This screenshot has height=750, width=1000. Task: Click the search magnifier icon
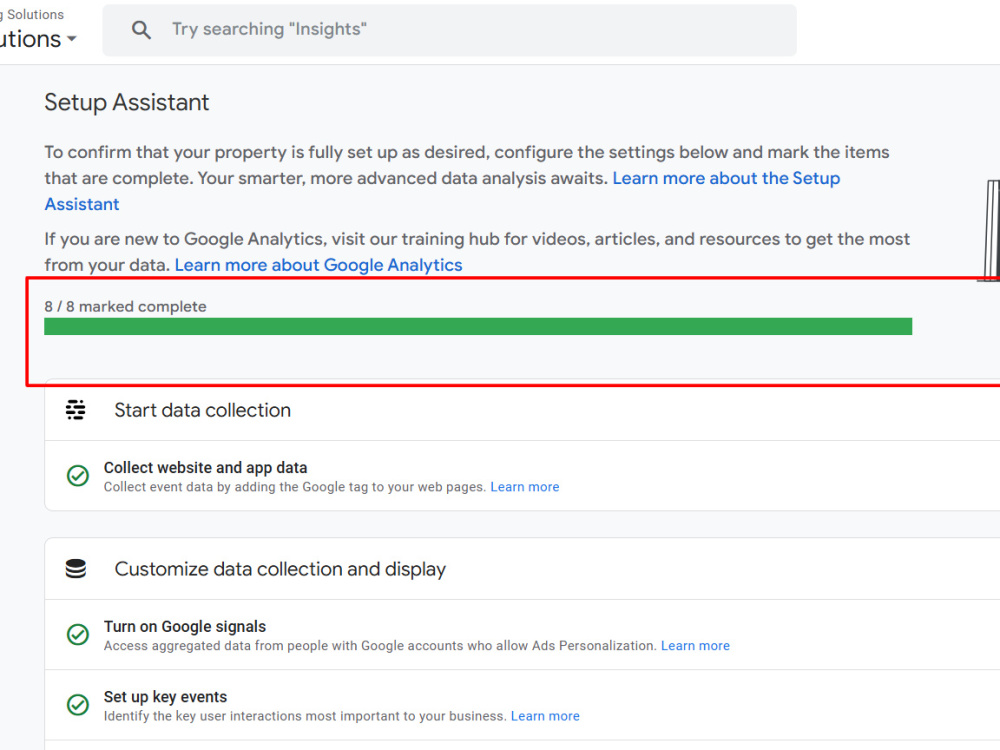141,29
